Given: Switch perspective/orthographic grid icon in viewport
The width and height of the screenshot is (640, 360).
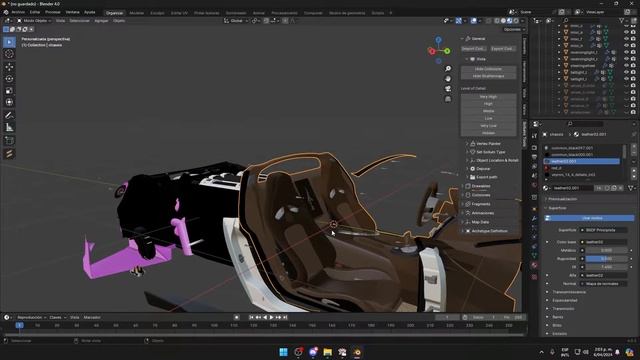Looking at the screenshot, I should 448,99.
